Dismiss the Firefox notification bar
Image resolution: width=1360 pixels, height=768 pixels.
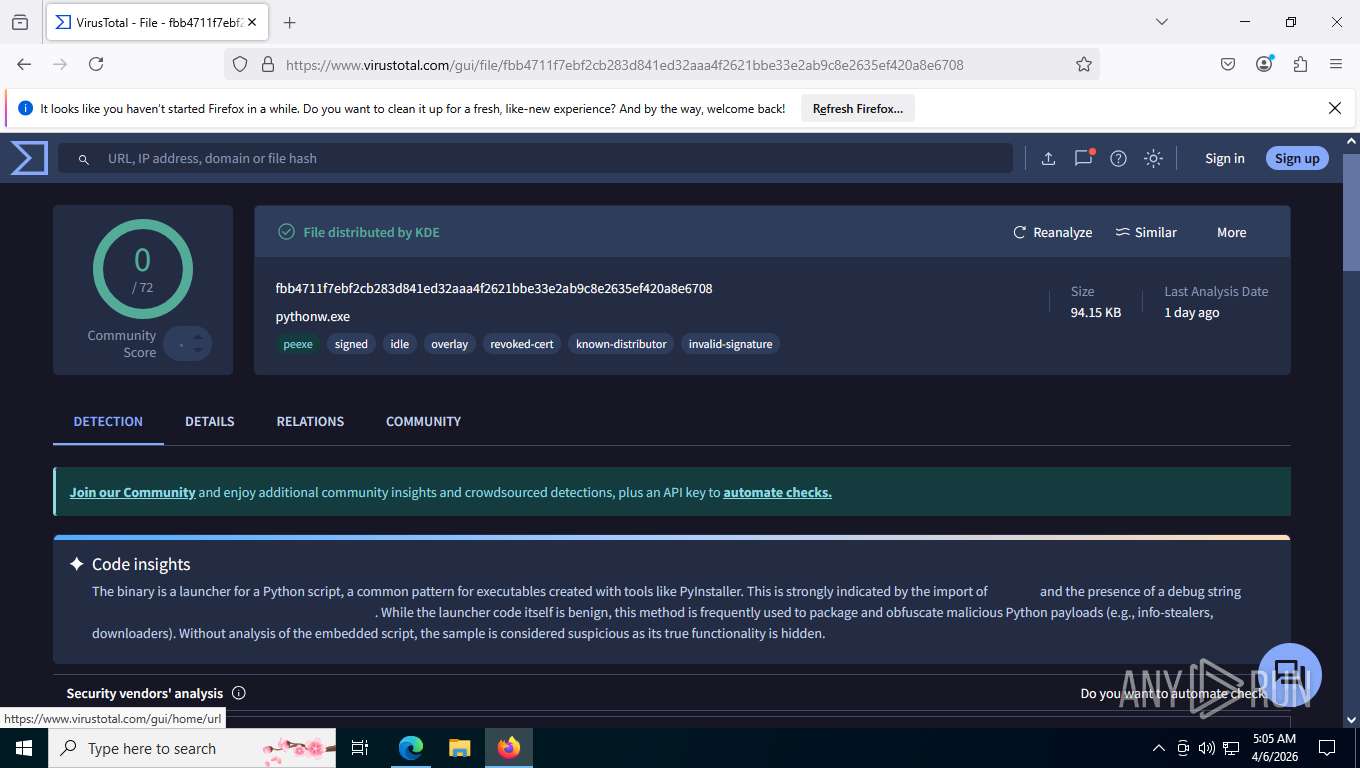1335,108
